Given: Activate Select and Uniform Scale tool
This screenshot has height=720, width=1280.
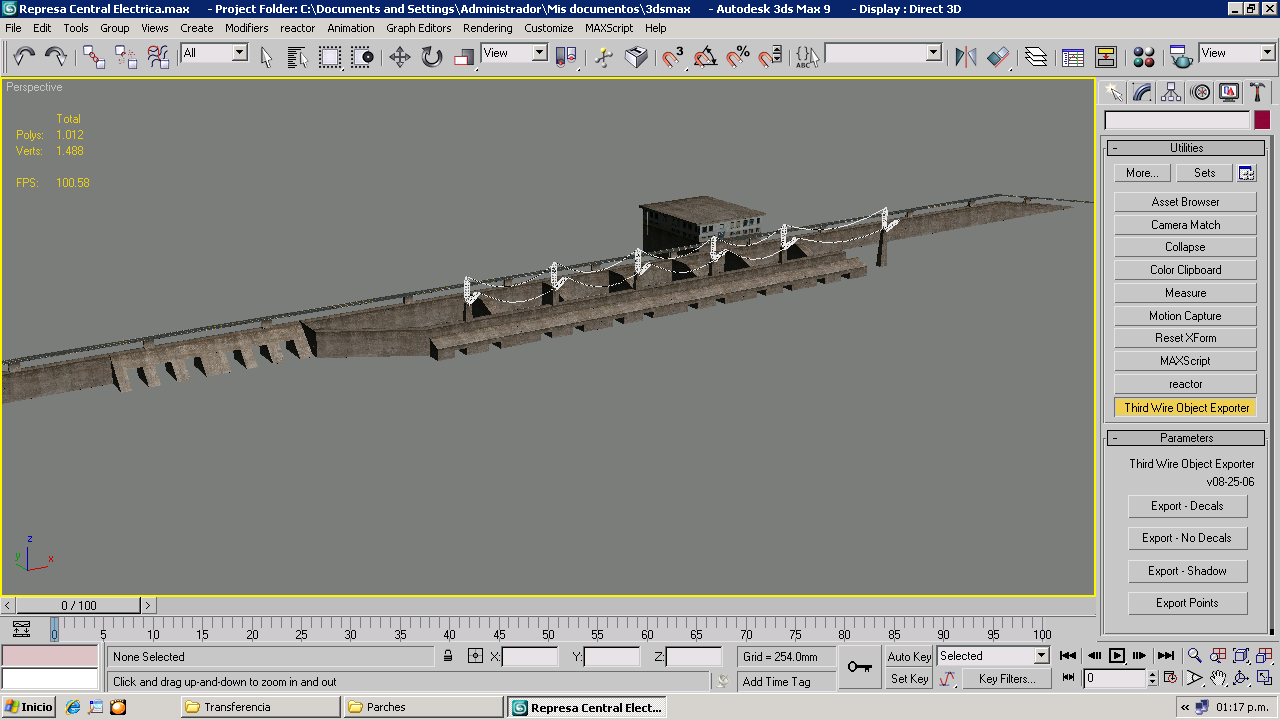Looking at the screenshot, I should click(x=464, y=57).
